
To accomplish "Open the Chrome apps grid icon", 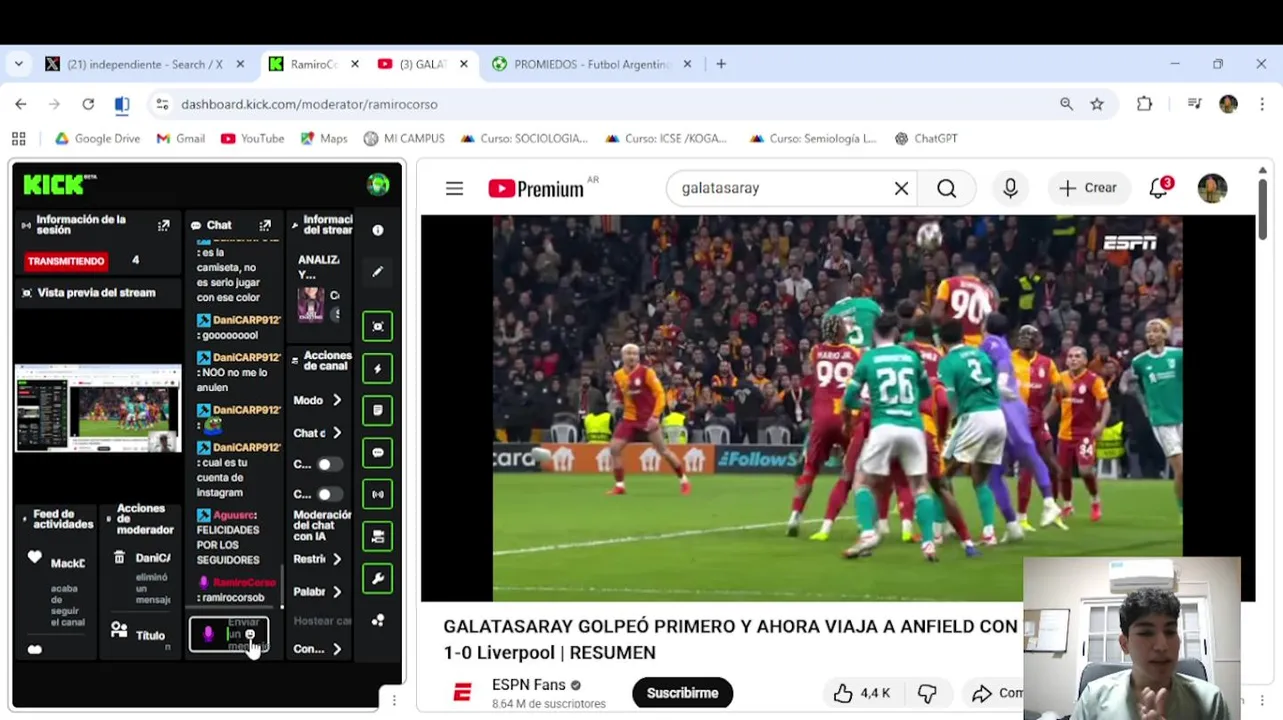I will pos(18,139).
